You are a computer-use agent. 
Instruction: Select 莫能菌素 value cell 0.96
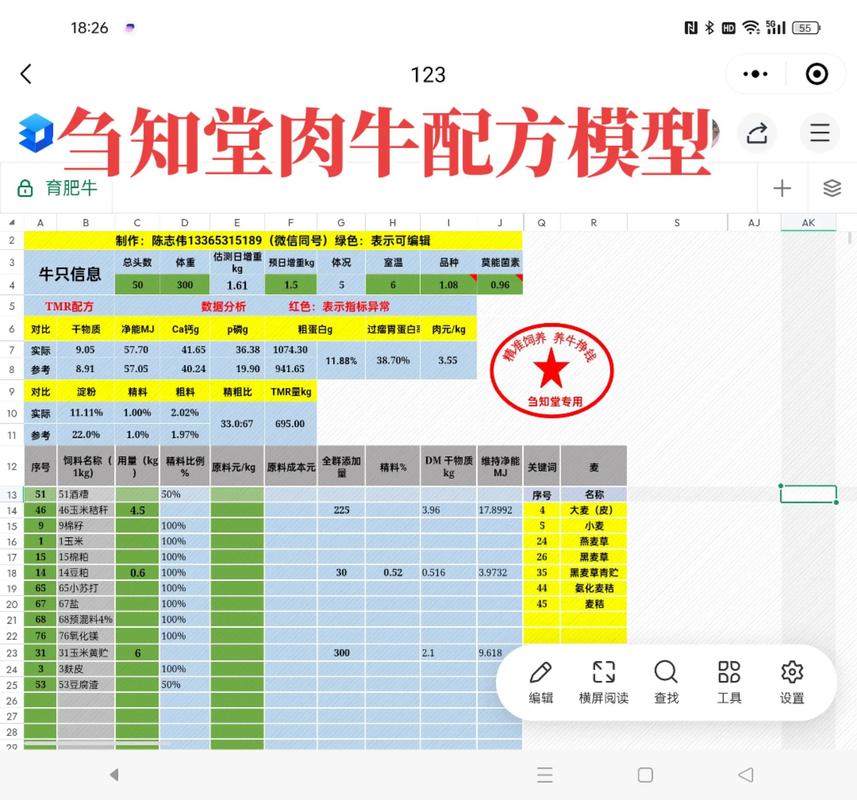[500, 285]
